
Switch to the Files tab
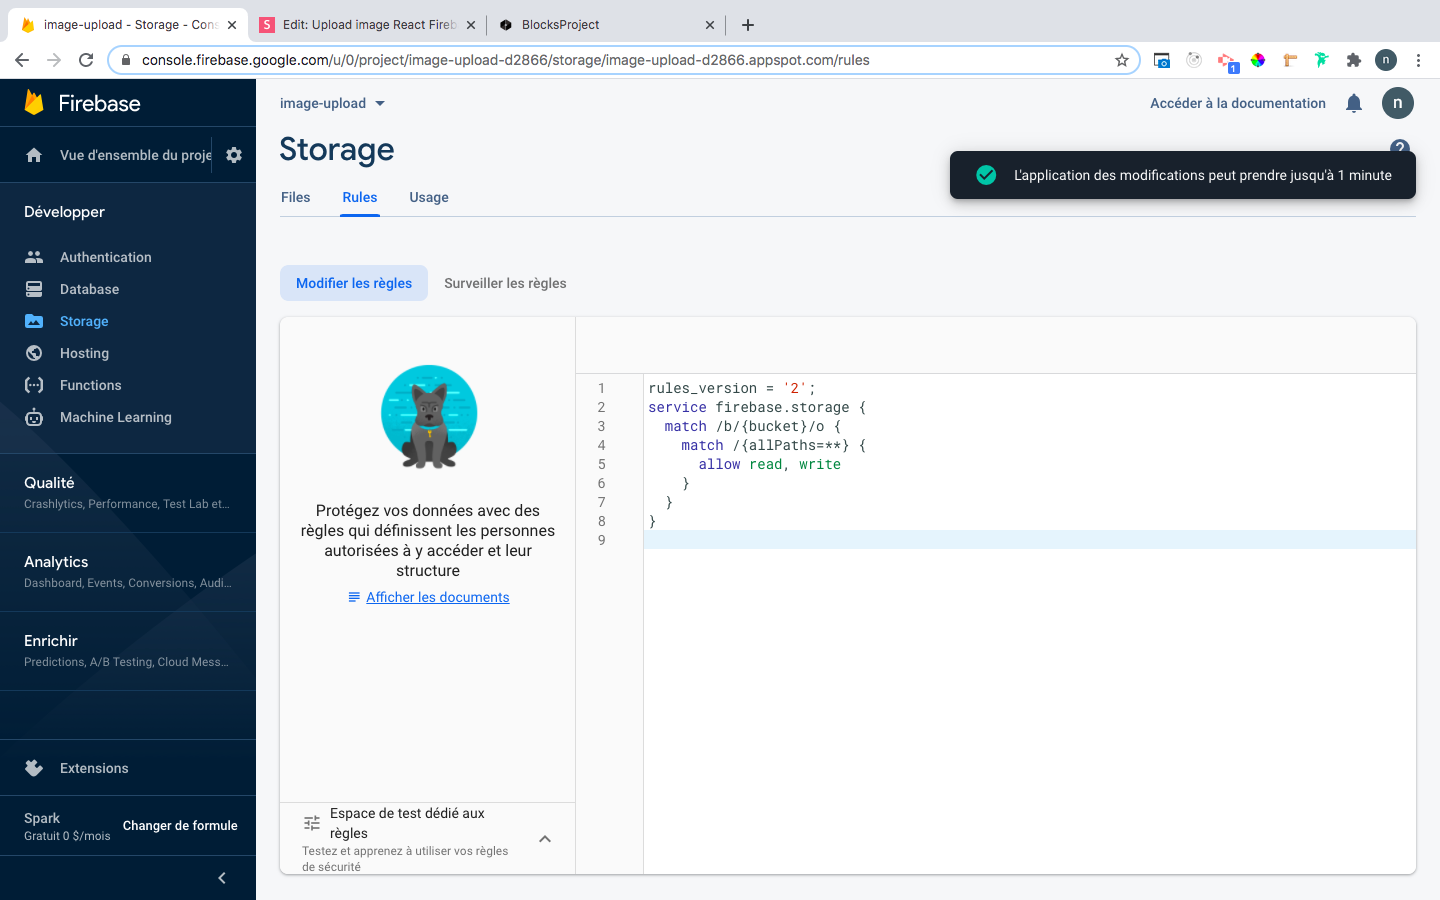point(296,197)
